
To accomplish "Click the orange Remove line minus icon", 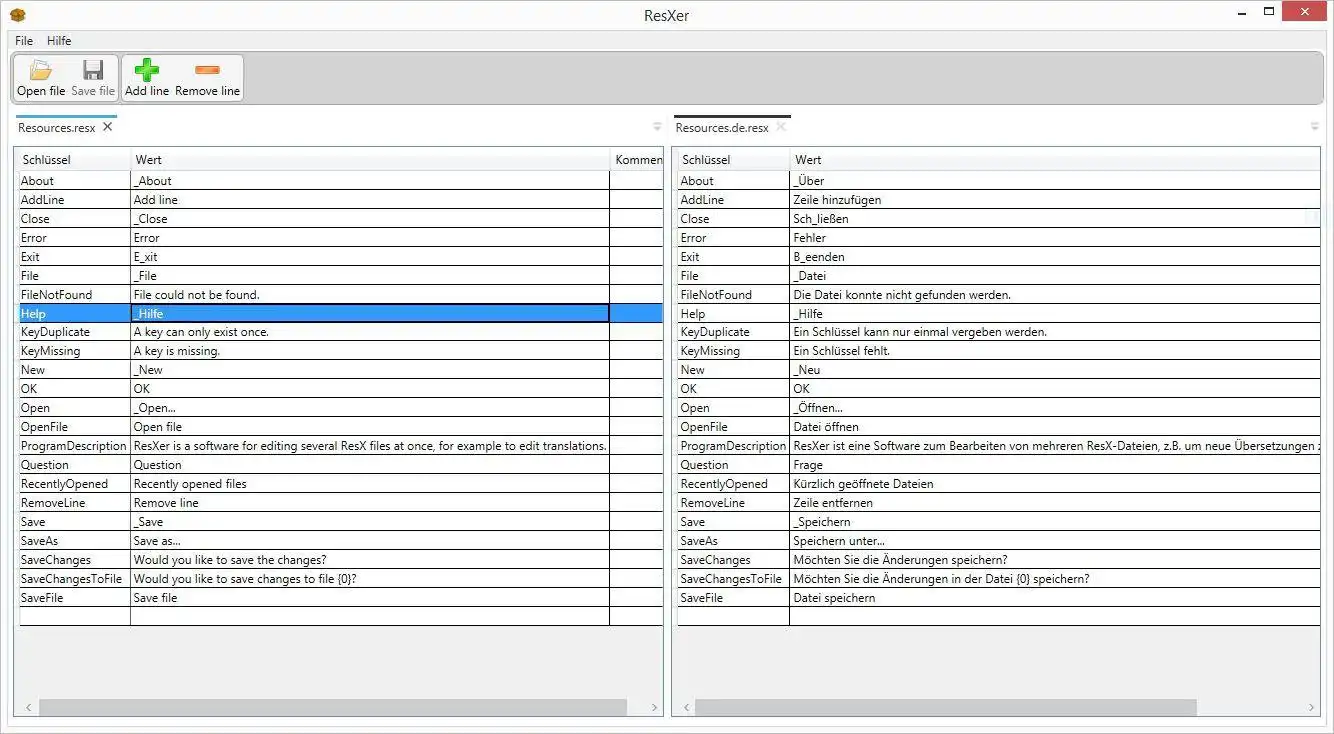I will click(208, 70).
